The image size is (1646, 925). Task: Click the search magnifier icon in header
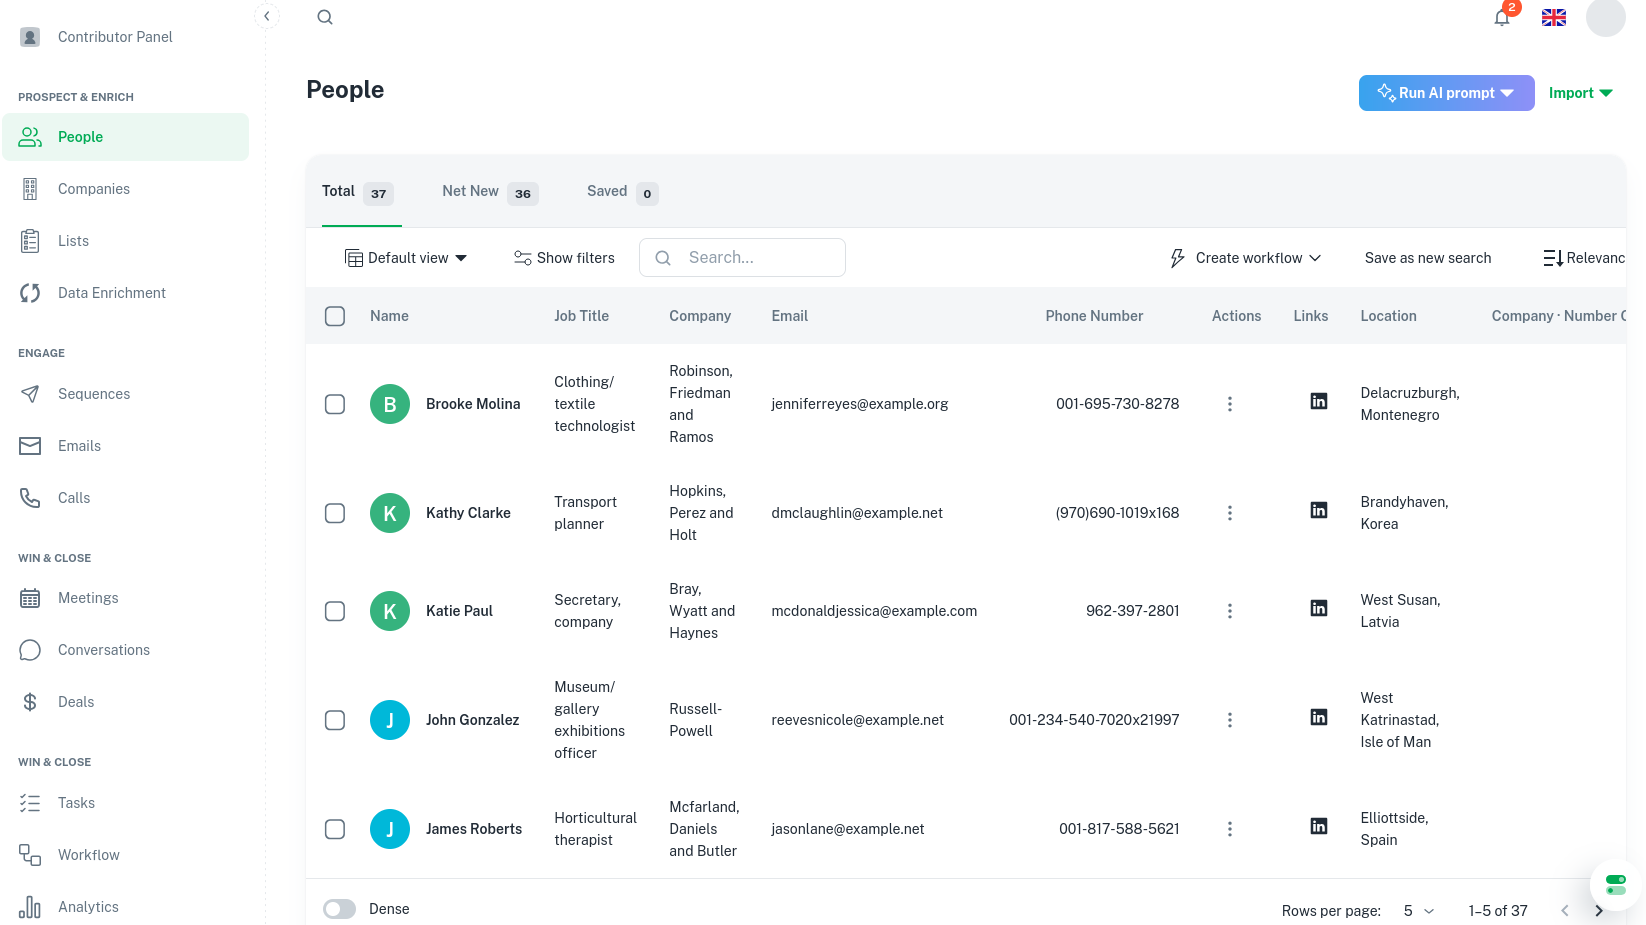[325, 17]
